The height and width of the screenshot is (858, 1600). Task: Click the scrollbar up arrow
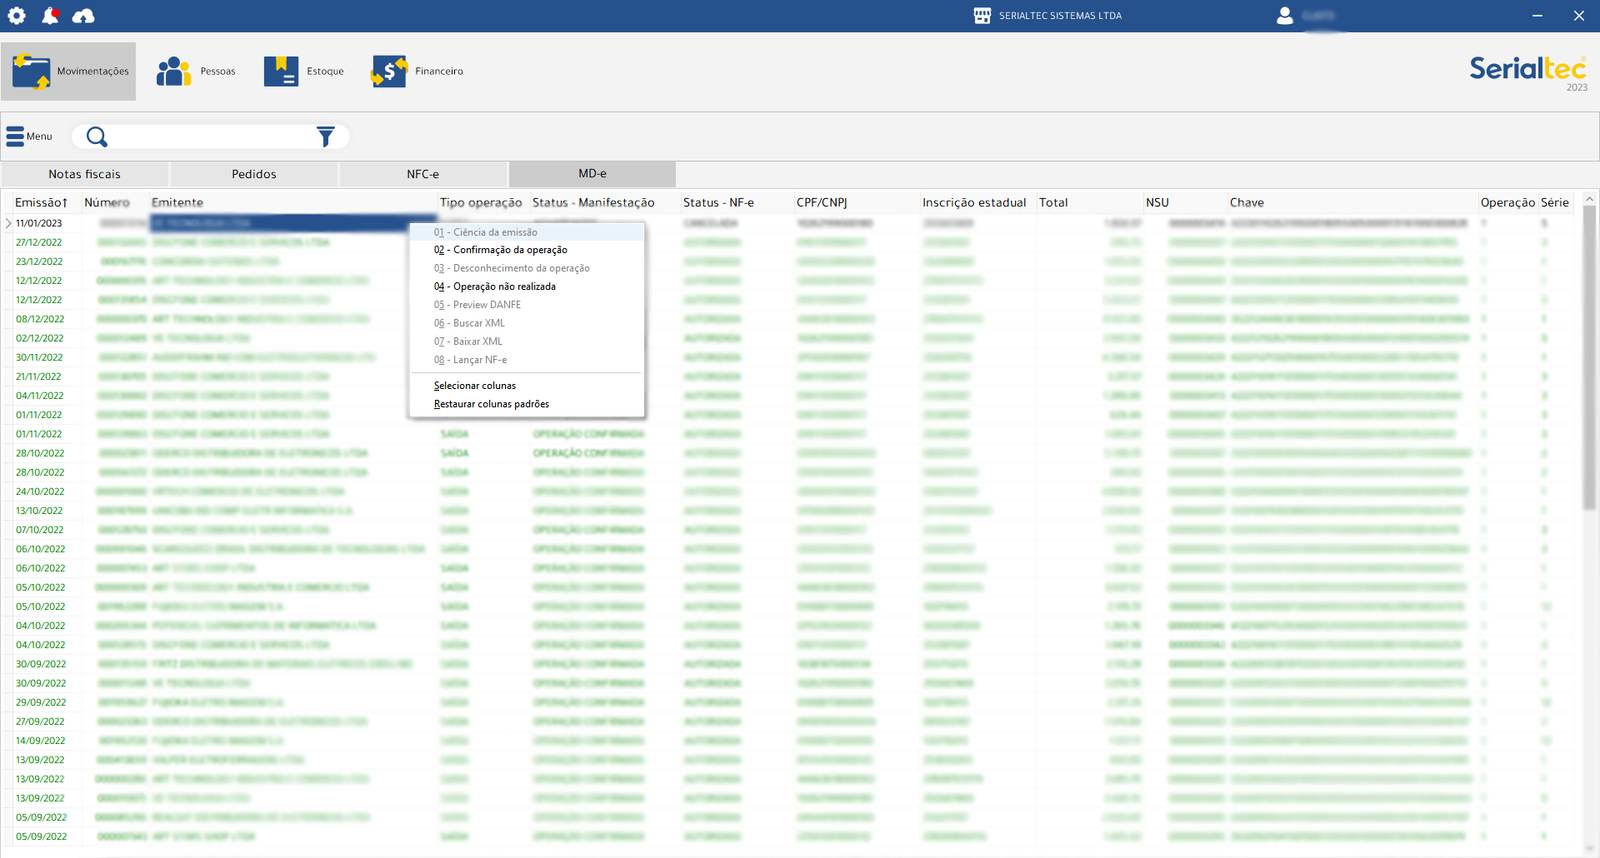tap(1590, 199)
